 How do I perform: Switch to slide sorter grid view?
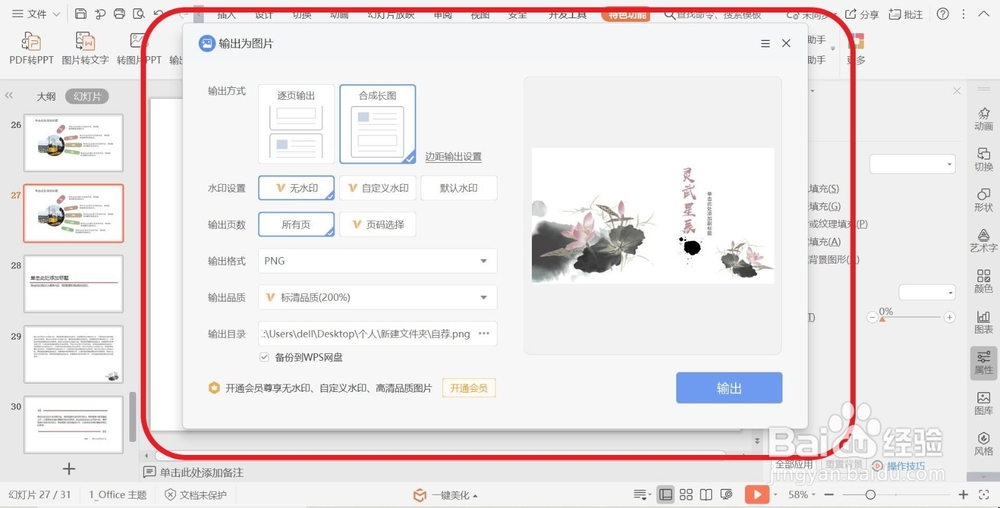click(x=686, y=494)
